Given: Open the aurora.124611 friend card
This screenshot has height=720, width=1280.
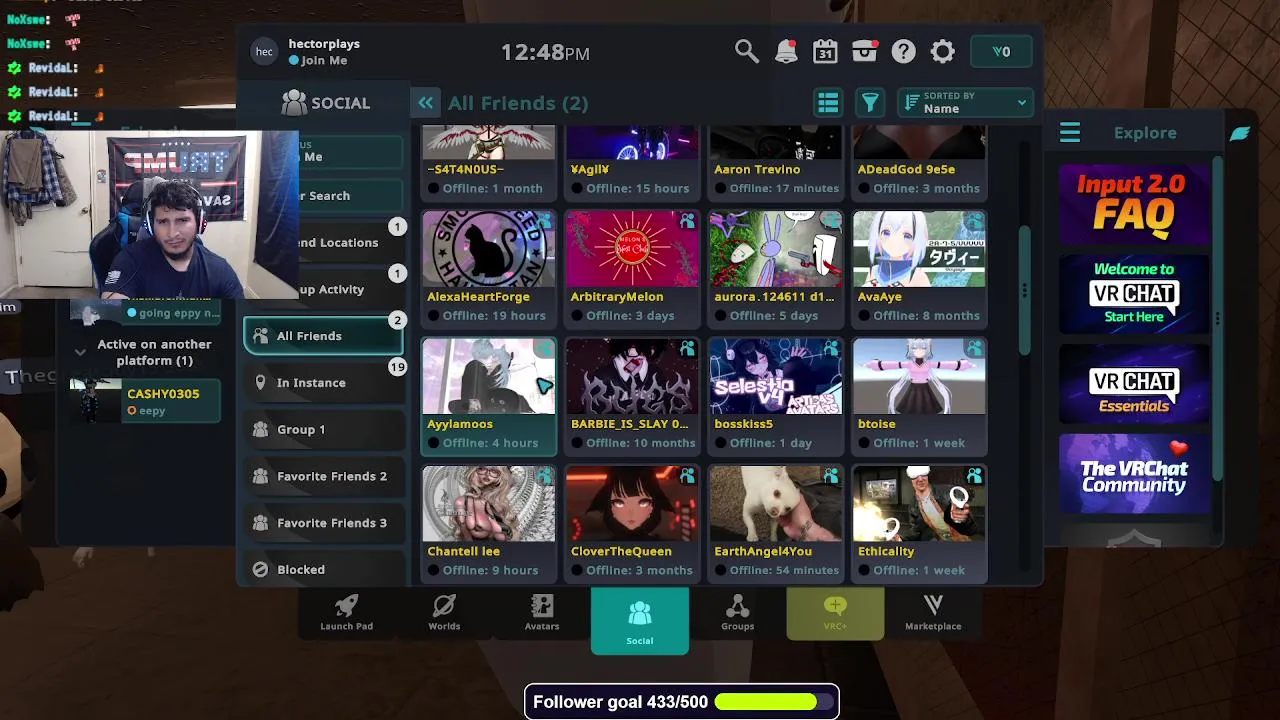Looking at the screenshot, I should pos(776,269).
